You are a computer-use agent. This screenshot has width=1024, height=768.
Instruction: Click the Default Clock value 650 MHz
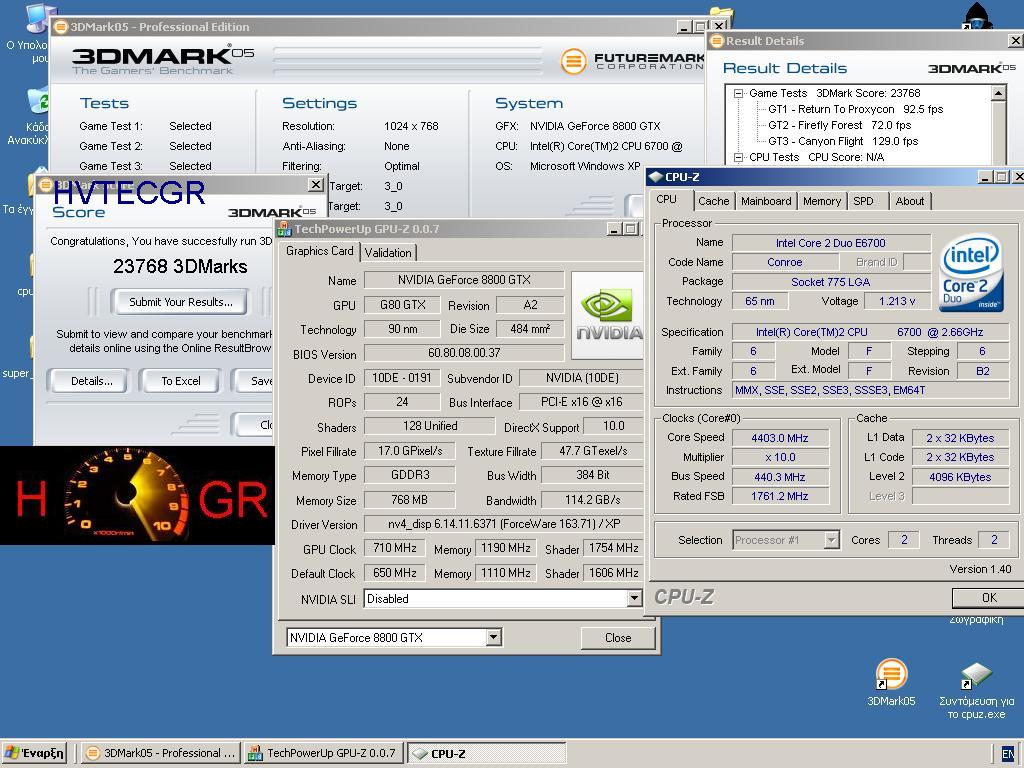pyautogui.click(x=394, y=573)
